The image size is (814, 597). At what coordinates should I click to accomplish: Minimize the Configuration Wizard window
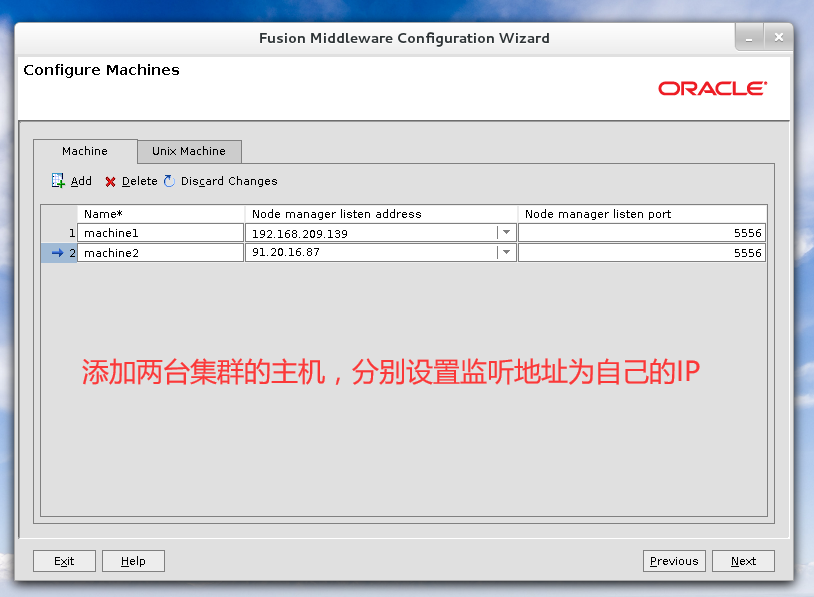749,37
